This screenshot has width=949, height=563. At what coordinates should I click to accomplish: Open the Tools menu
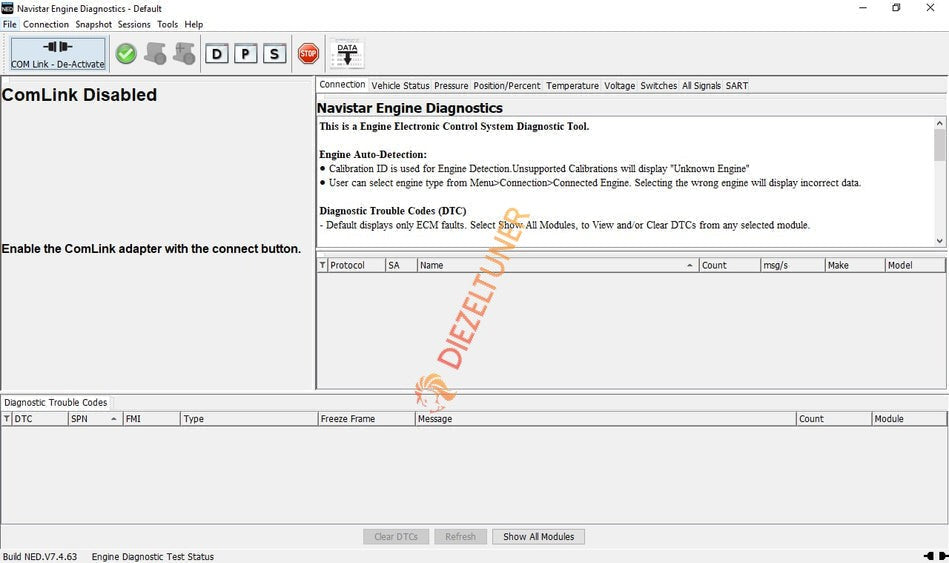pyautogui.click(x=168, y=24)
